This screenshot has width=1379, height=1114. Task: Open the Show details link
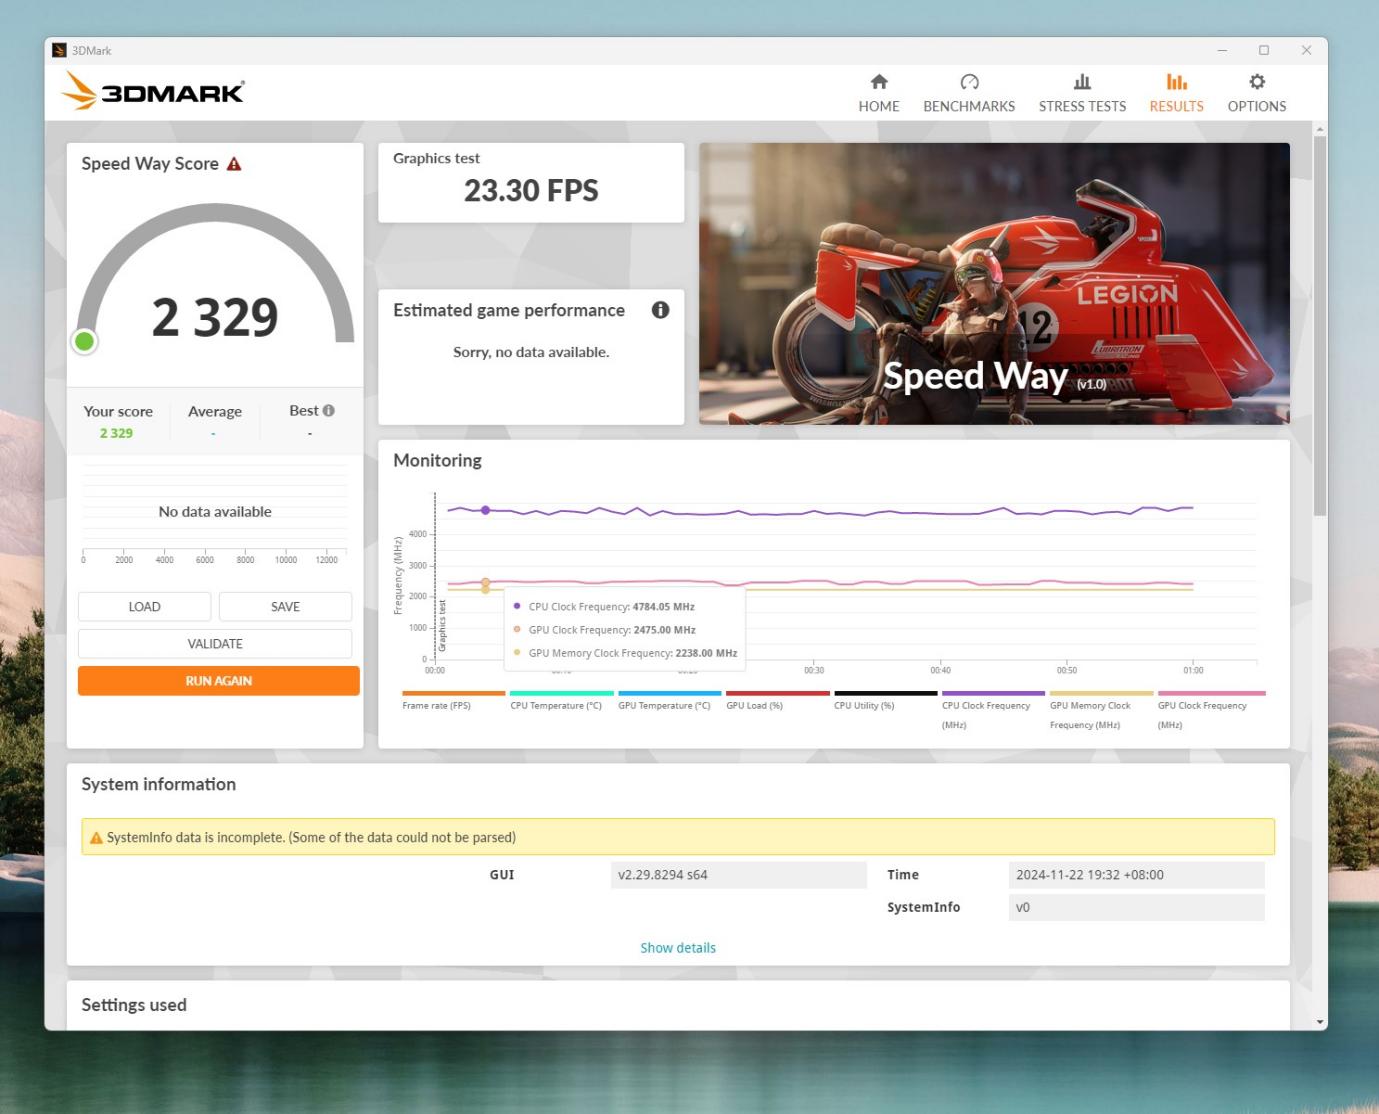click(x=678, y=948)
